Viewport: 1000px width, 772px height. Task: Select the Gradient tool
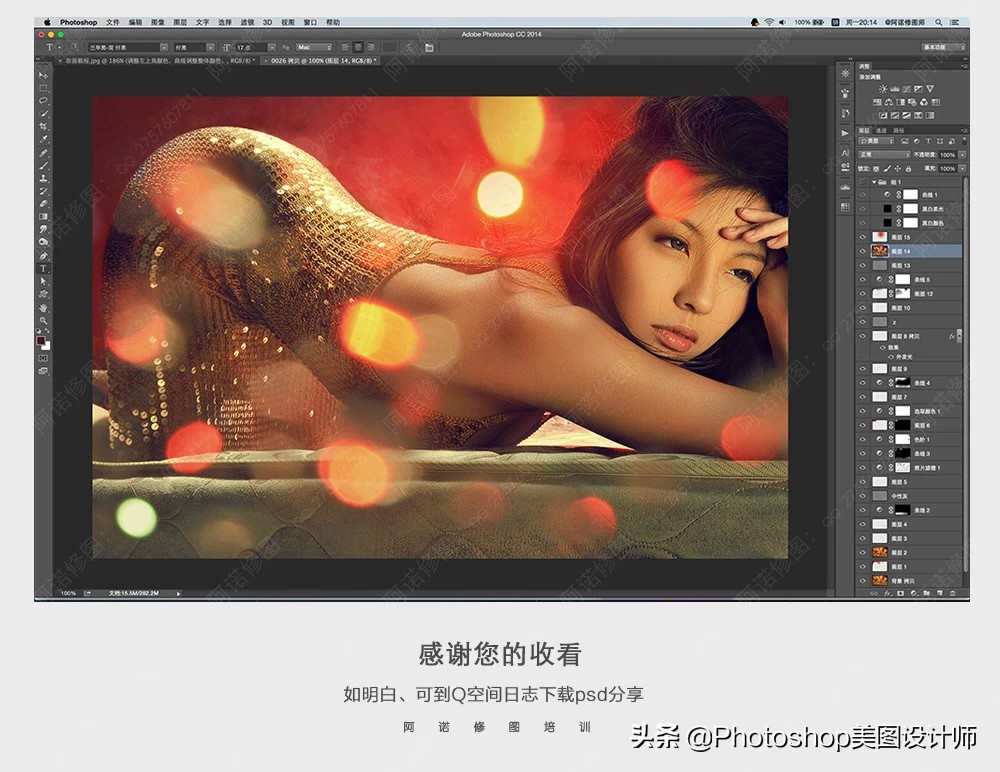(43, 217)
